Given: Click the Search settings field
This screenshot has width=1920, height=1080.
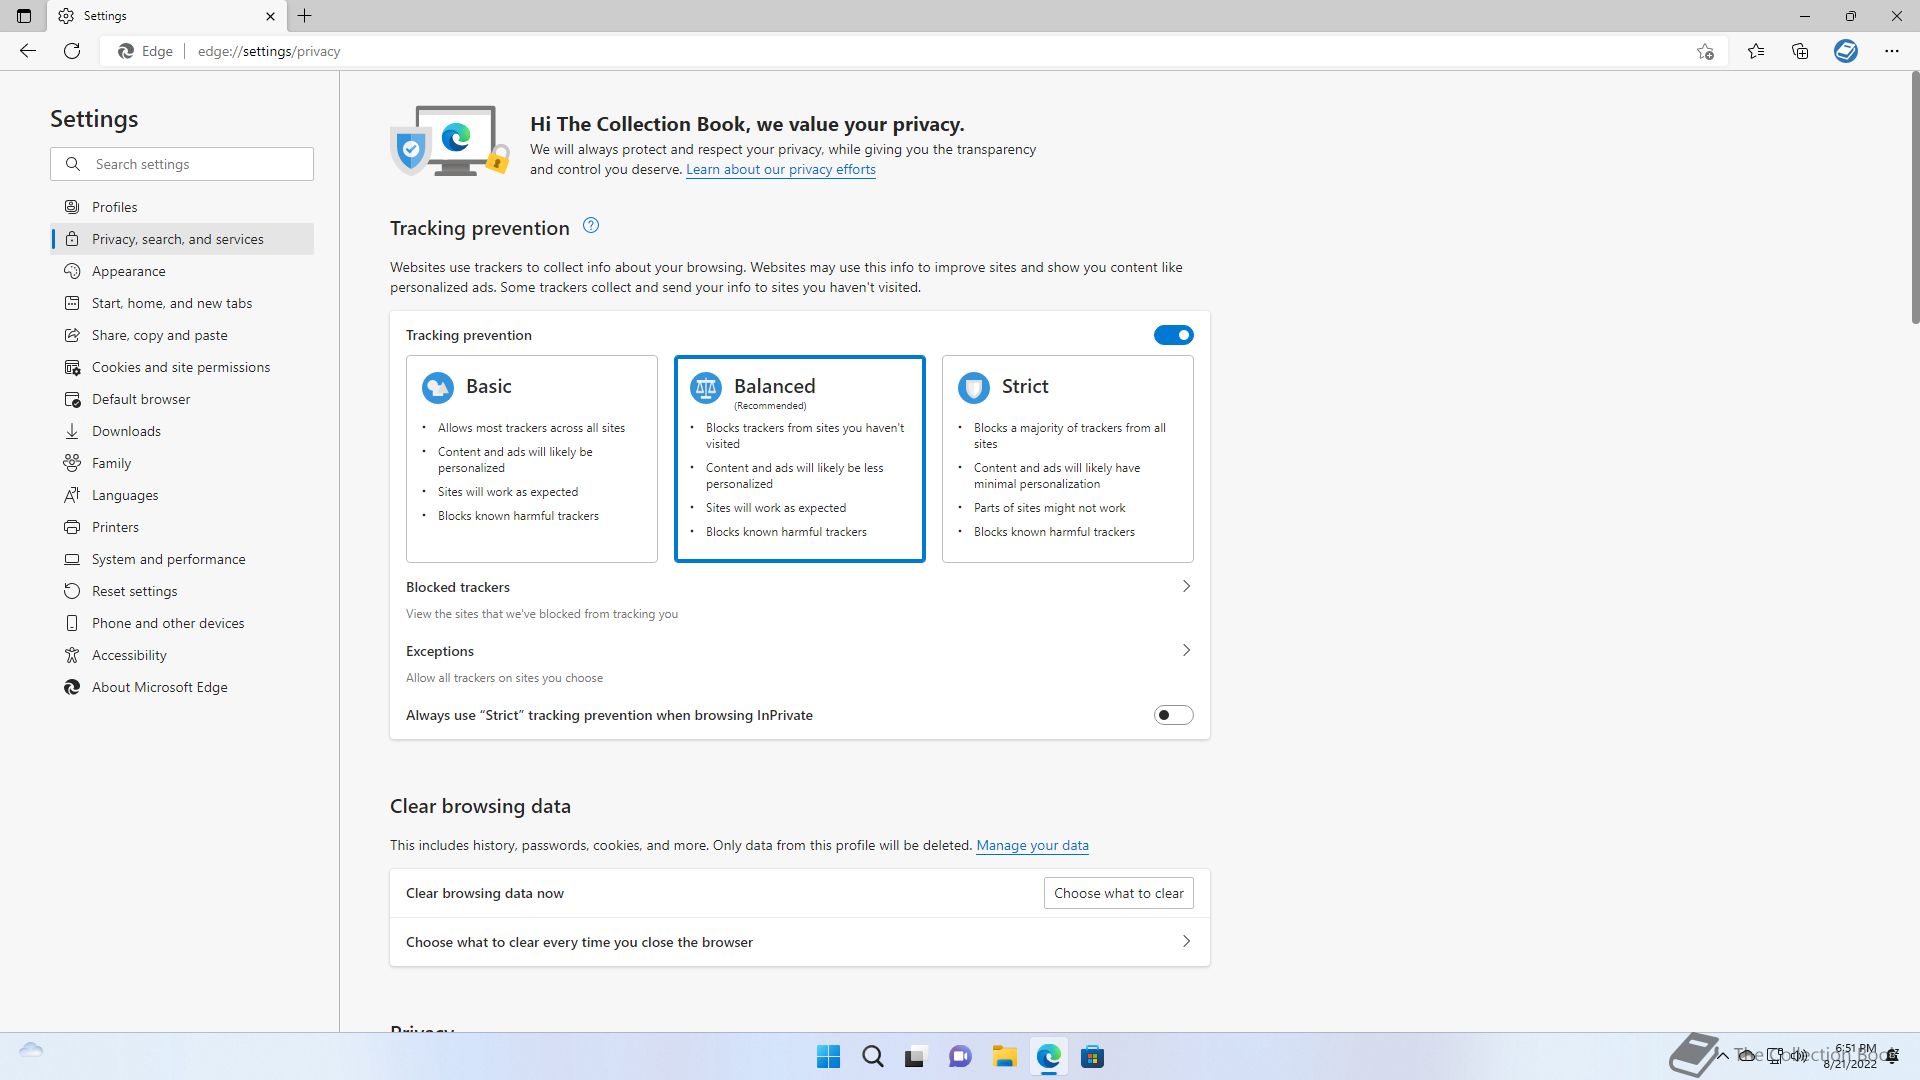Looking at the screenshot, I should tap(182, 164).
